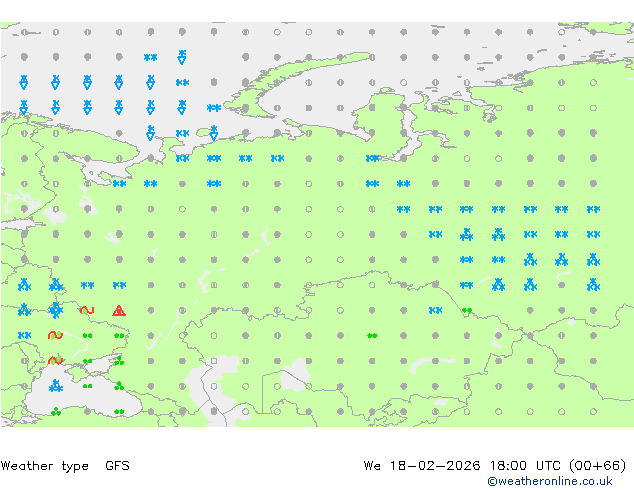
Task: Click red wave symbol beside the warning triangle
Action: [87, 310]
